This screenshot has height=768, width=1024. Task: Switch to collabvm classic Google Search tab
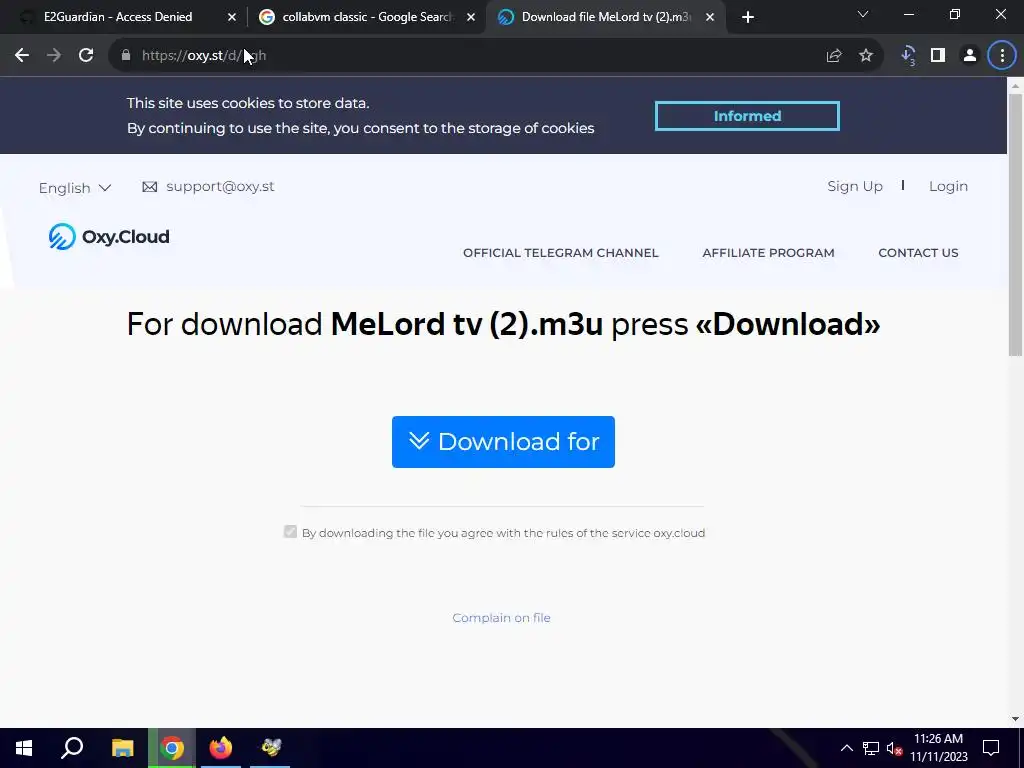(368, 17)
